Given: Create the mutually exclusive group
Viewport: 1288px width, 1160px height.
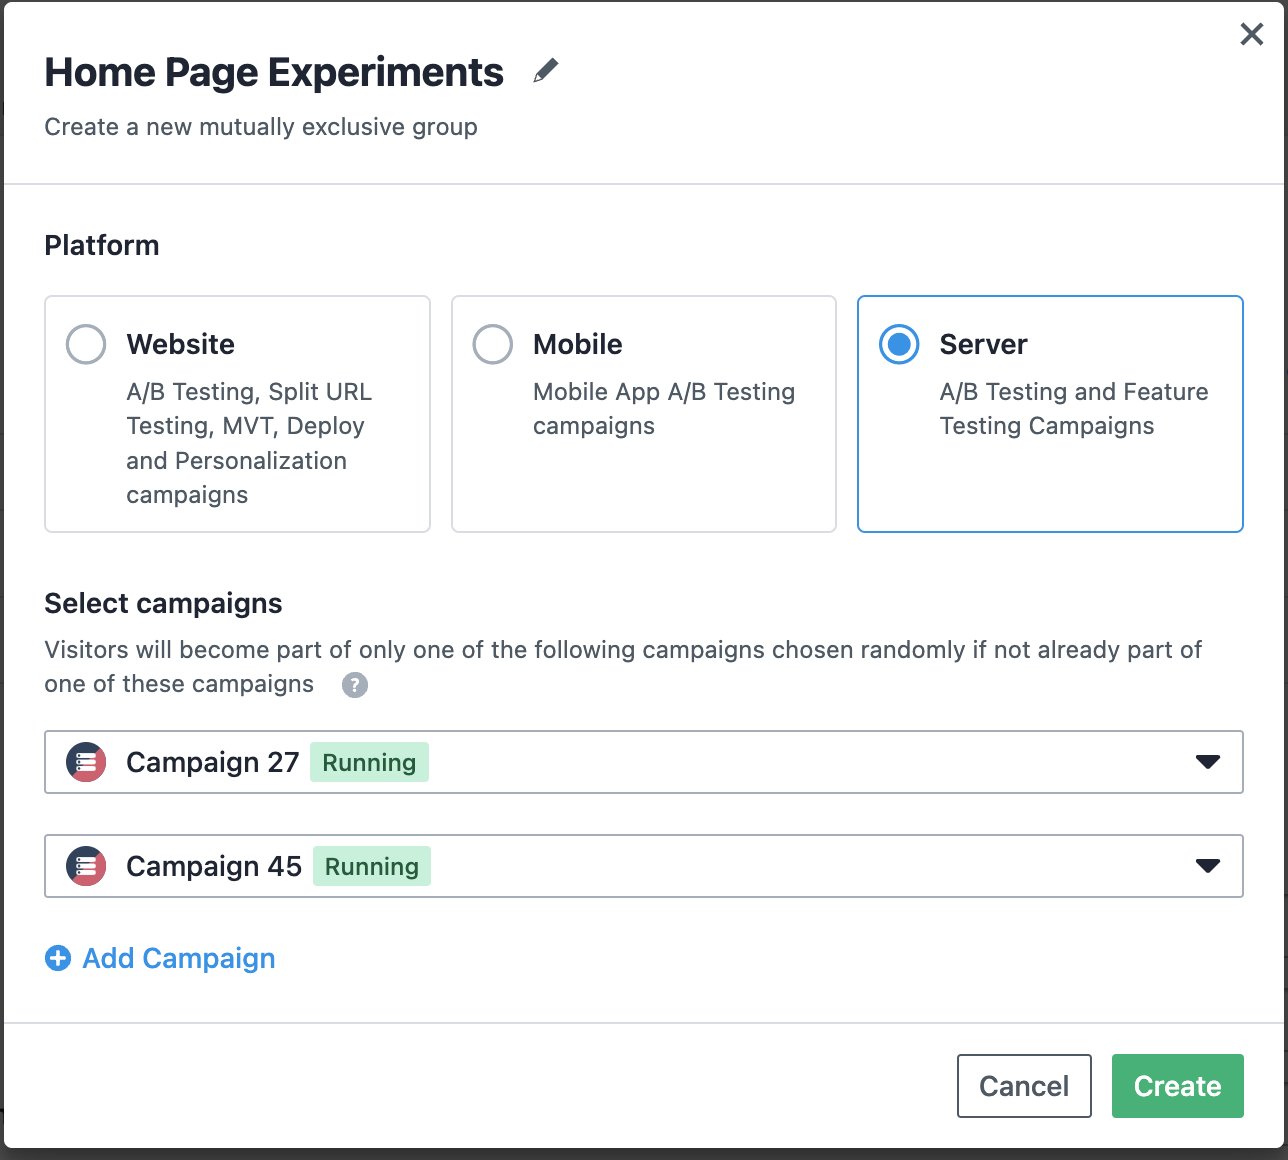Looking at the screenshot, I should click(x=1178, y=1086).
